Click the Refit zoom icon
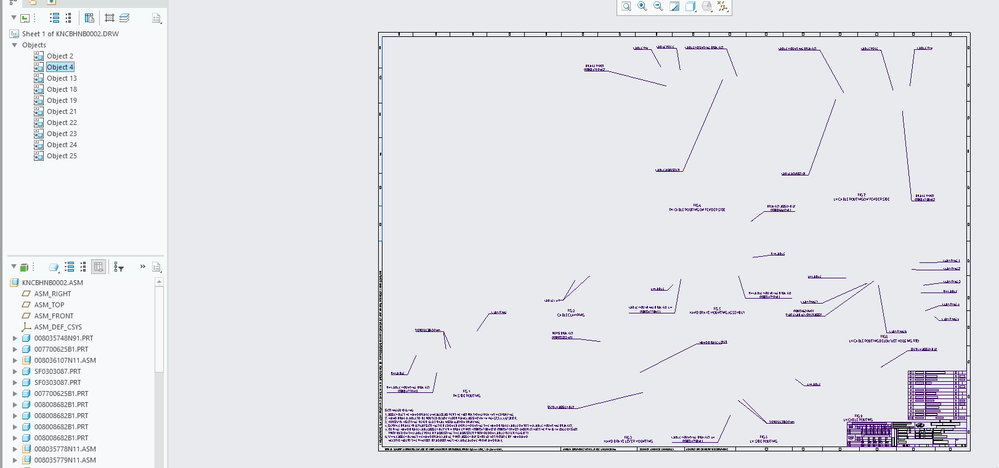999x468 pixels. (626, 6)
